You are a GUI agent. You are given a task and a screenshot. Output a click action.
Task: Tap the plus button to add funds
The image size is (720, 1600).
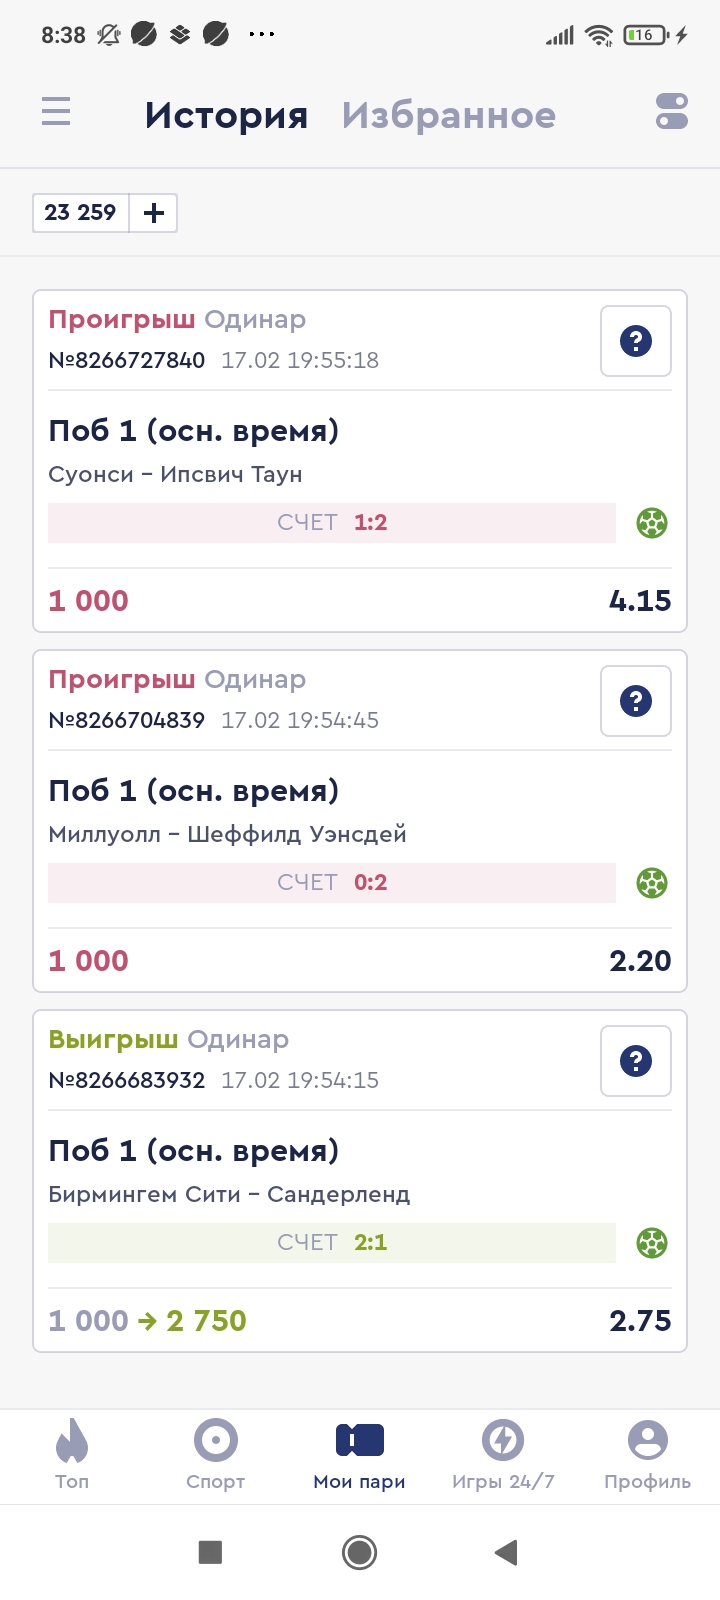[154, 213]
